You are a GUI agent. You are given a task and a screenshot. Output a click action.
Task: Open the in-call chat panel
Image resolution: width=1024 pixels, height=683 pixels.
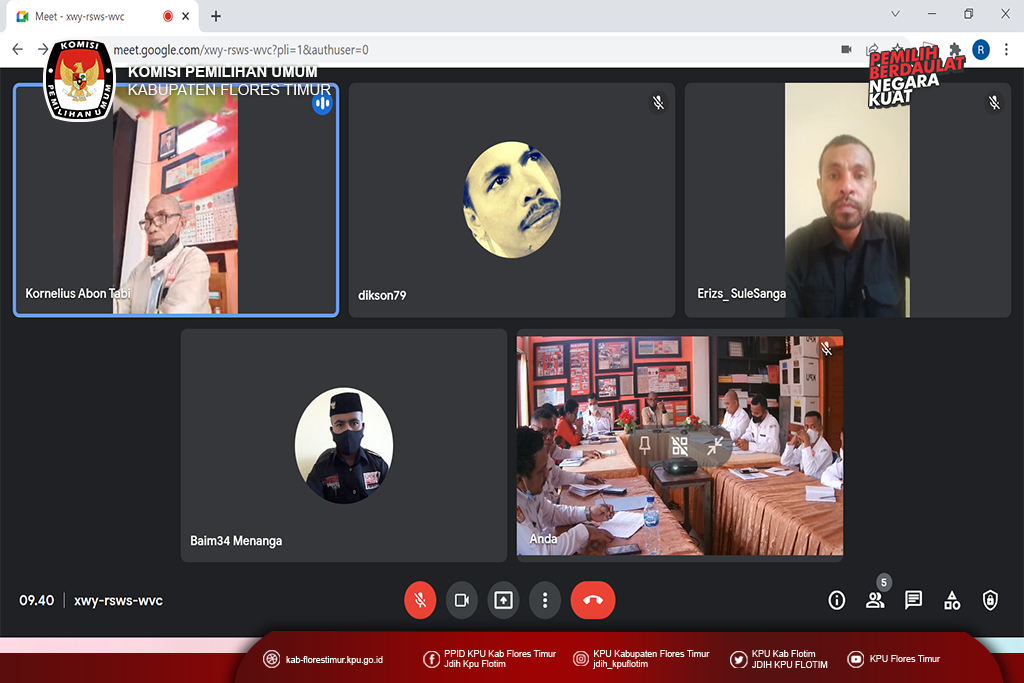click(913, 600)
